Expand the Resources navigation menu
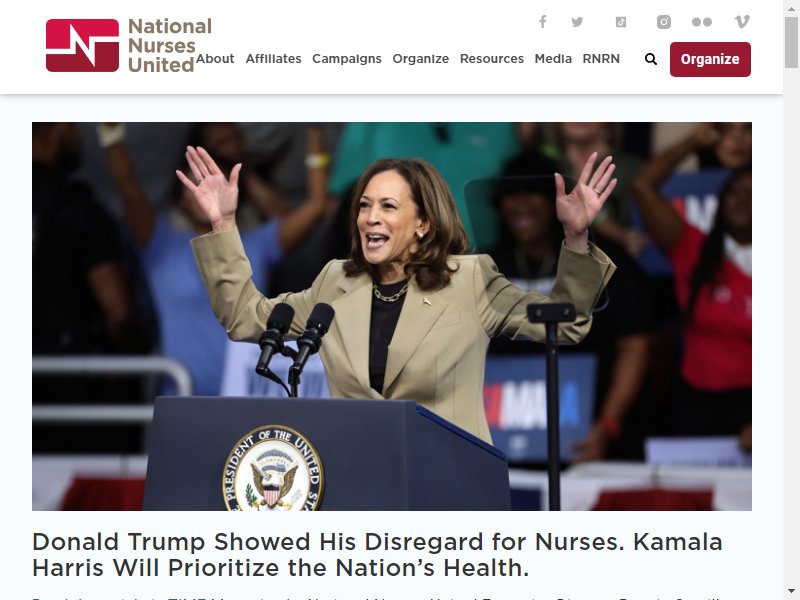The width and height of the screenshot is (800, 600). (x=492, y=59)
